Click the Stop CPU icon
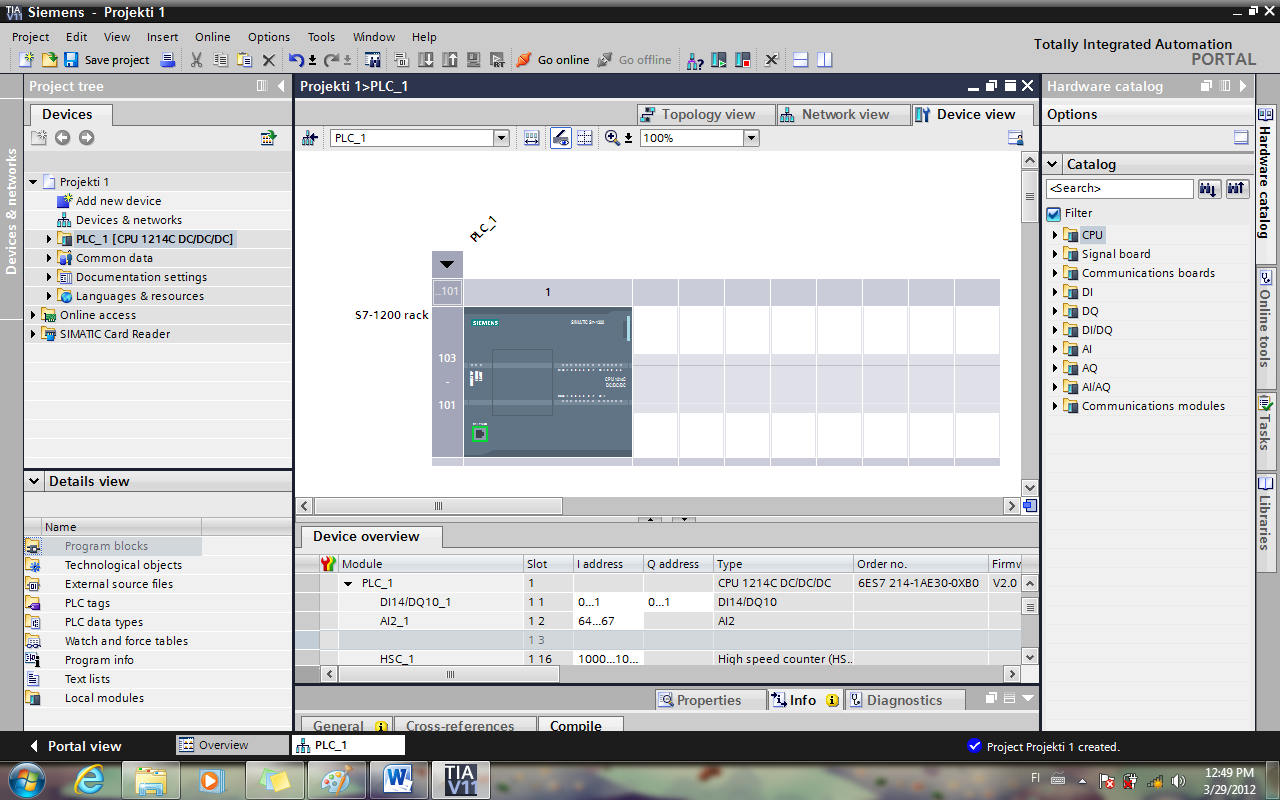1280x800 pixels. [x=743, y=60]
